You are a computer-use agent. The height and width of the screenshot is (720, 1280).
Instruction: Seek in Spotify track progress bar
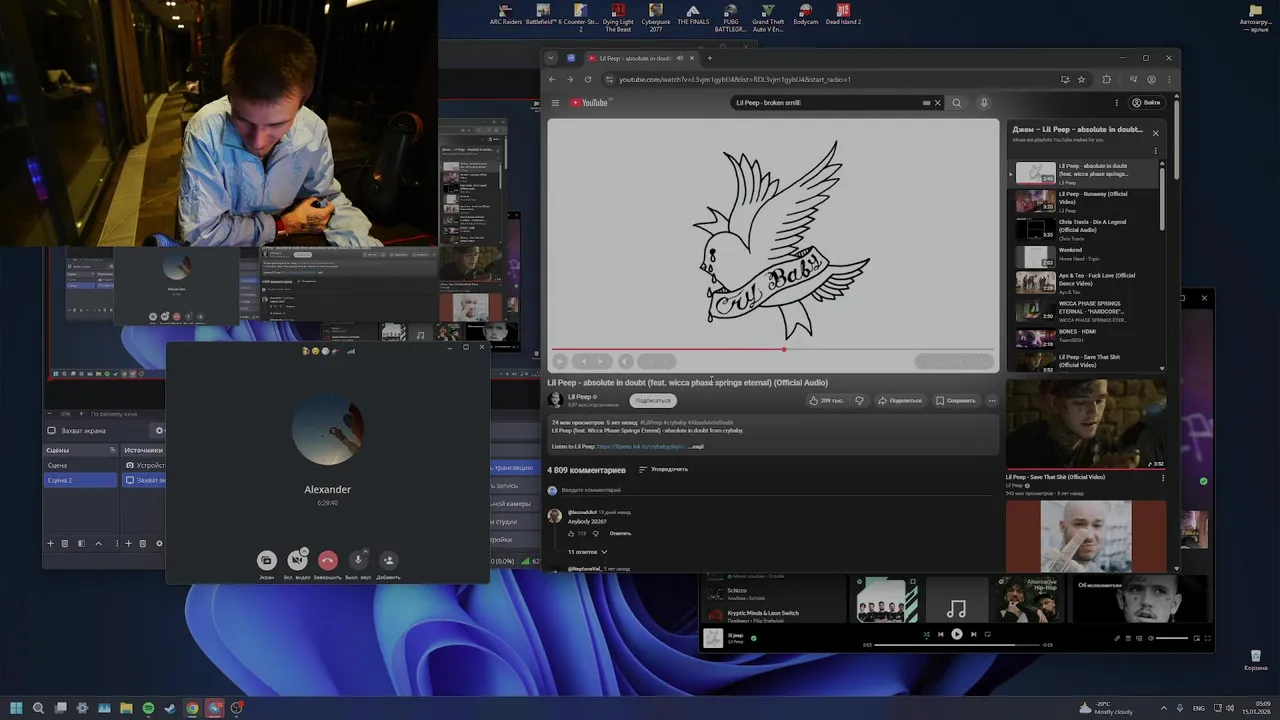click(956, 645)
